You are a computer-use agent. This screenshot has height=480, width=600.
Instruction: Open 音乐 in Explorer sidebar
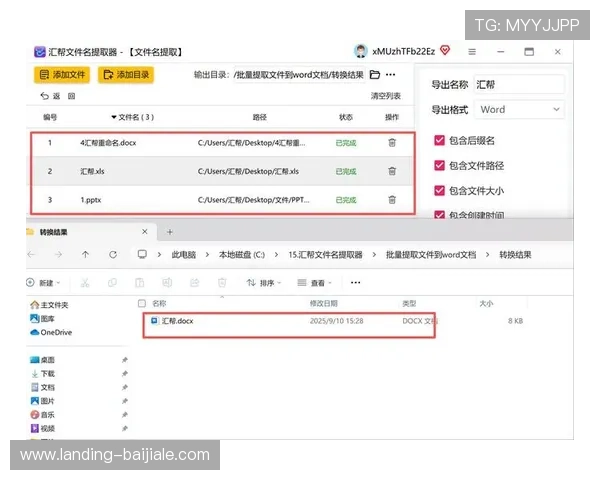(42, 415)
